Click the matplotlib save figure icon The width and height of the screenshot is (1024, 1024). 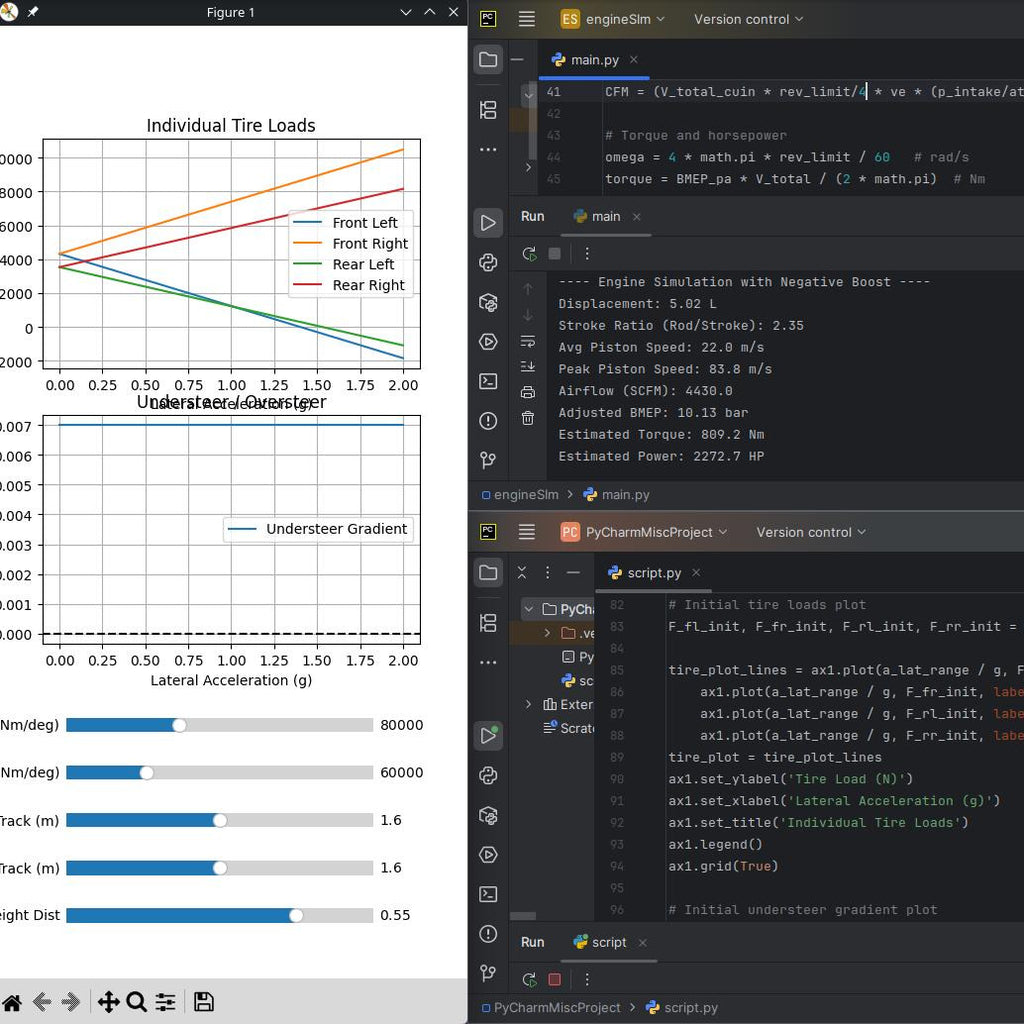click(x=203, y=1002)
